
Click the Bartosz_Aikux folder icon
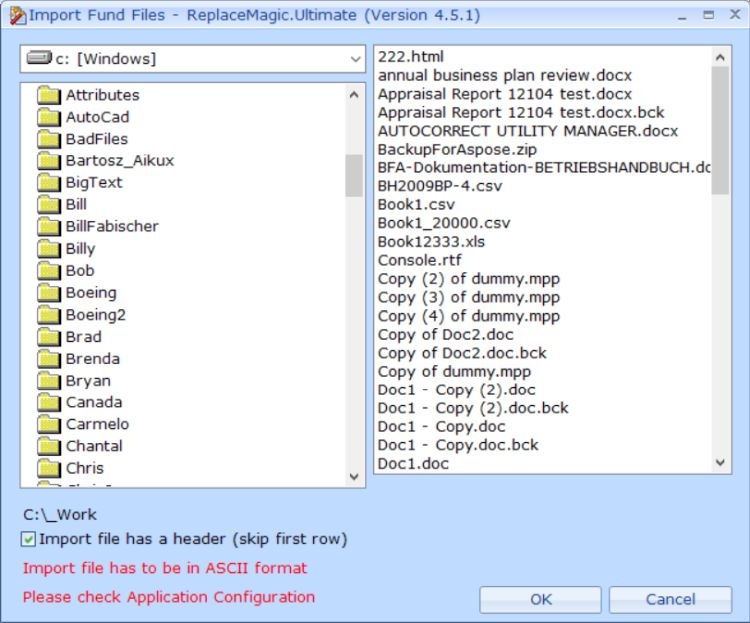(49, 161)
